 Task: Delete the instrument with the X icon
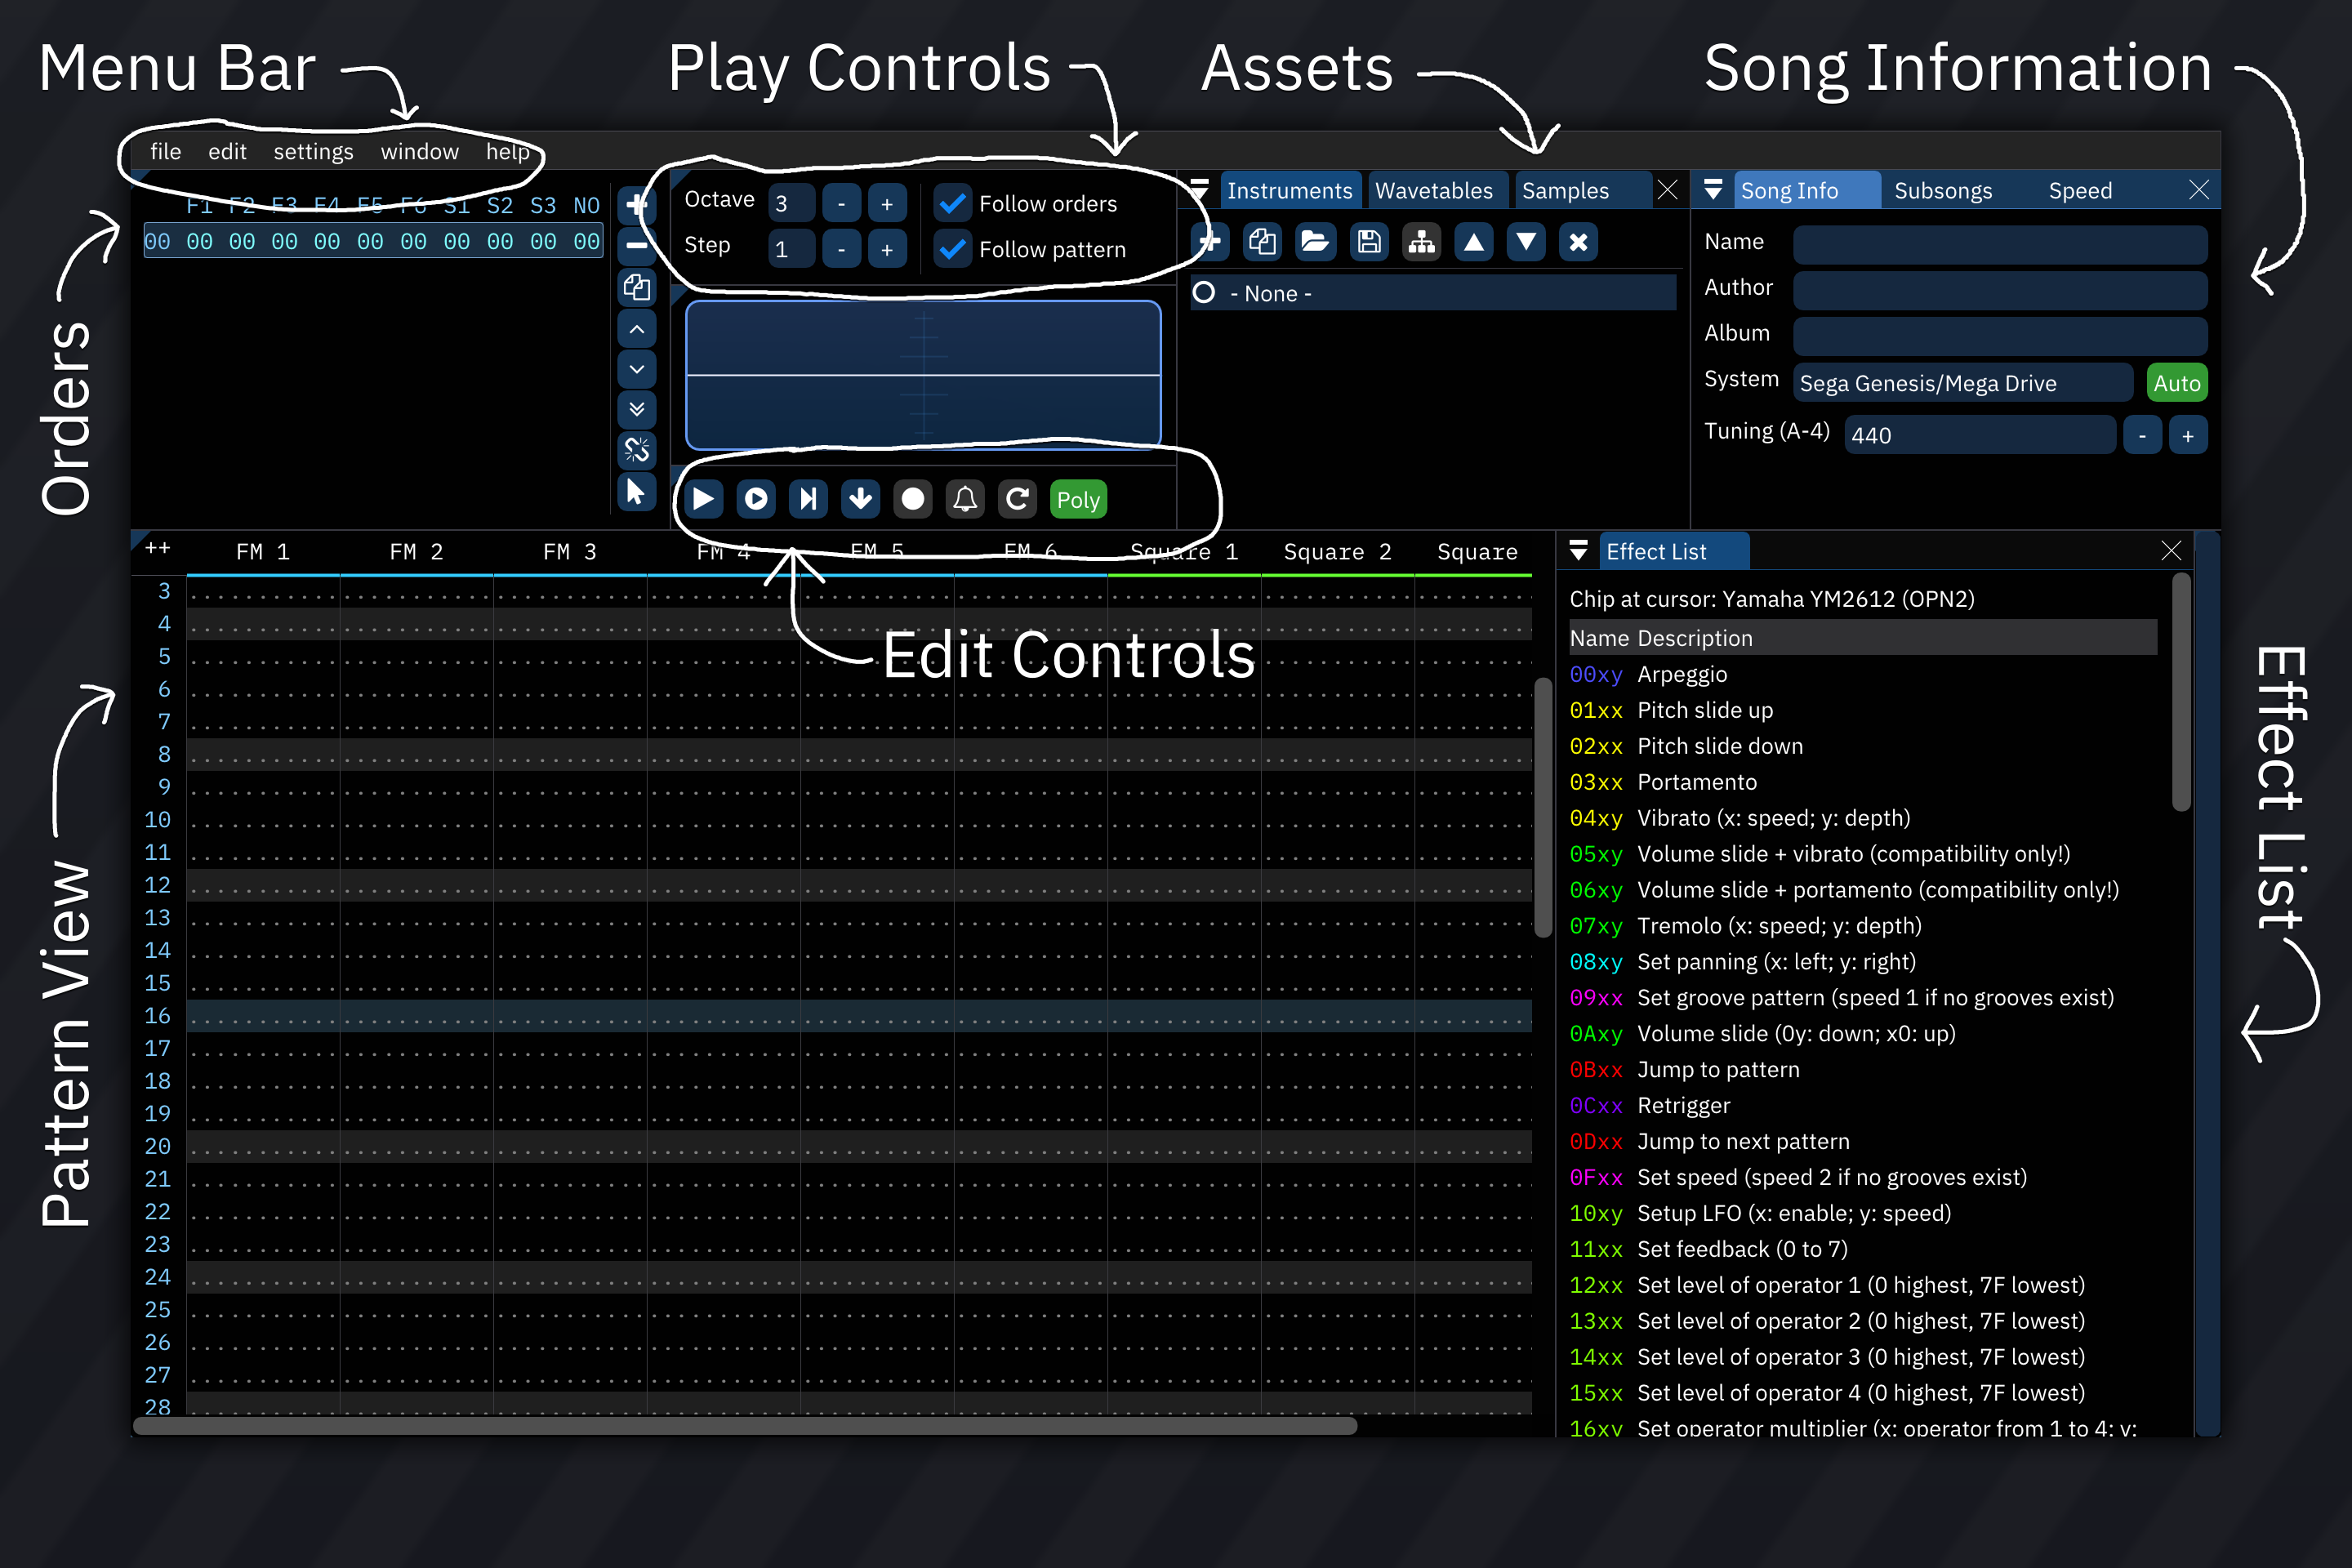[1578, 242]
